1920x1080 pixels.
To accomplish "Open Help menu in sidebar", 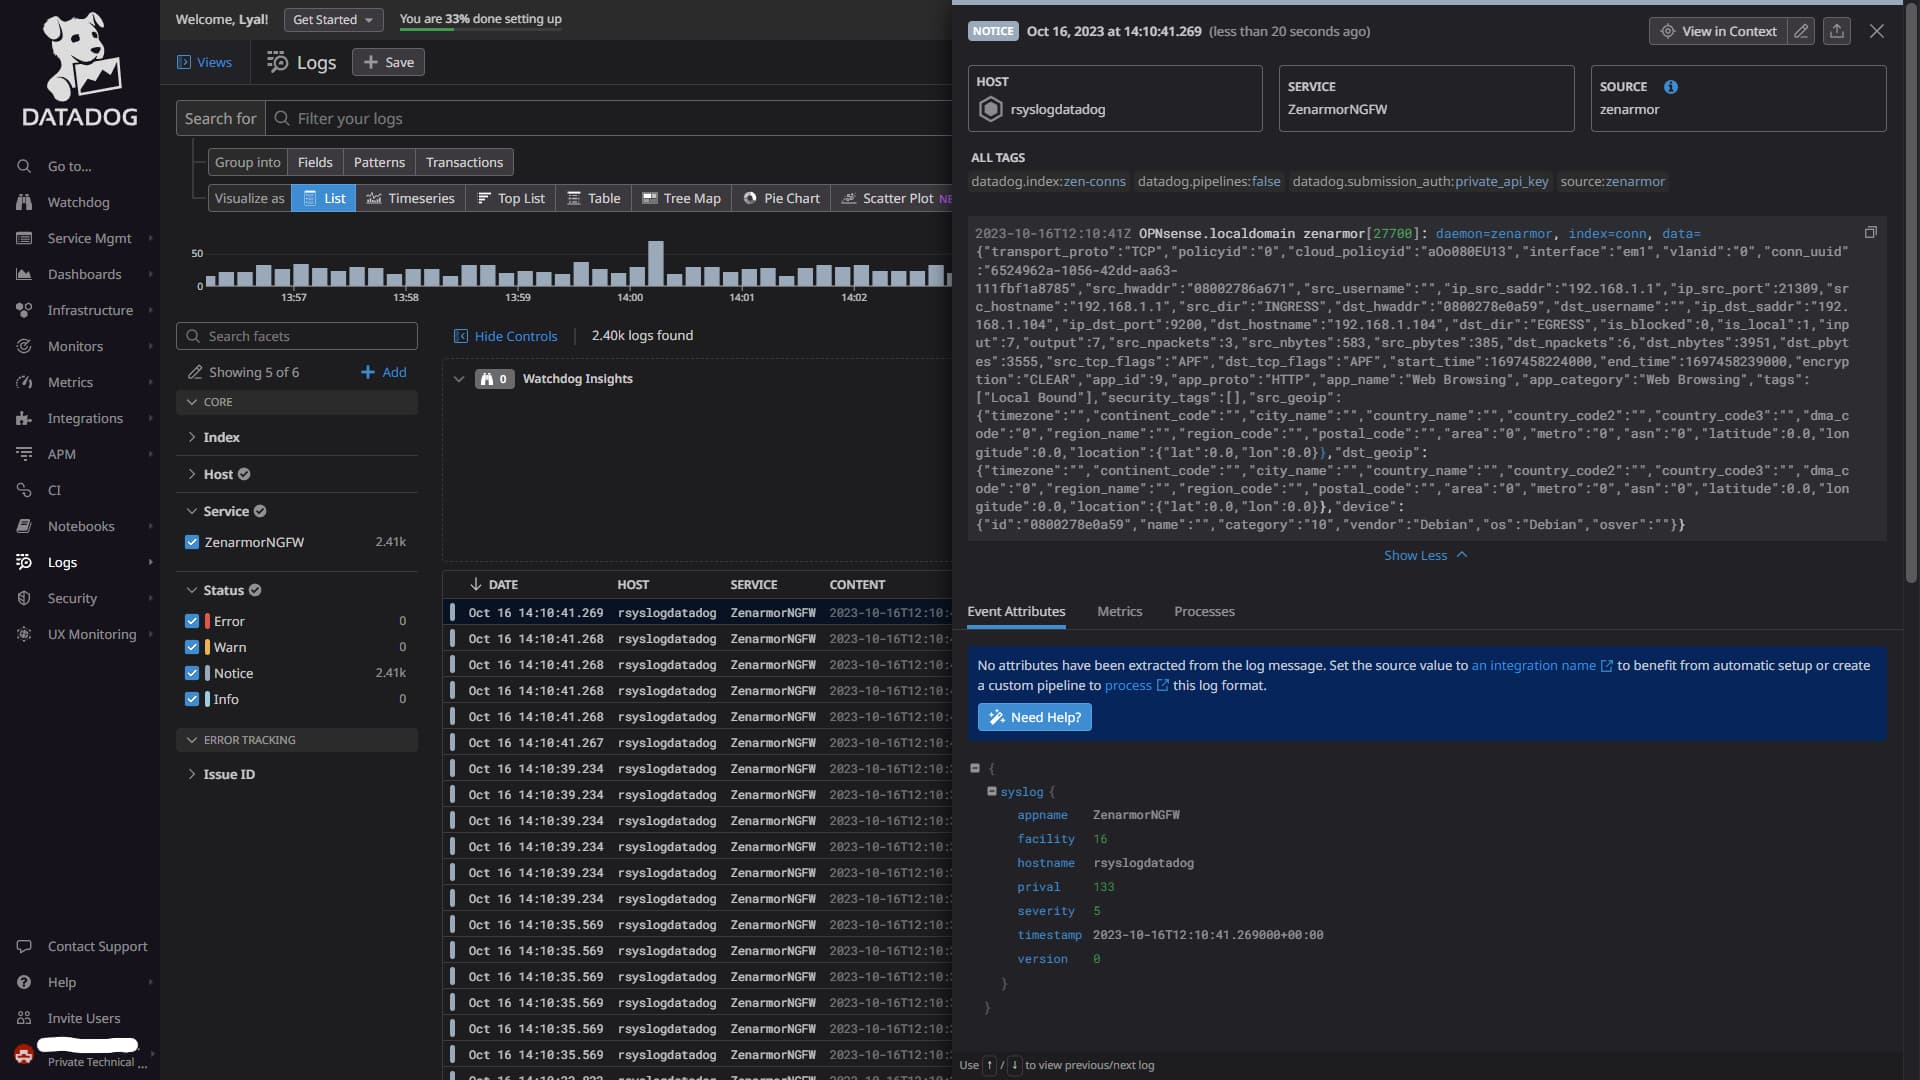I will pyautogui.click(x=61, y=982).
